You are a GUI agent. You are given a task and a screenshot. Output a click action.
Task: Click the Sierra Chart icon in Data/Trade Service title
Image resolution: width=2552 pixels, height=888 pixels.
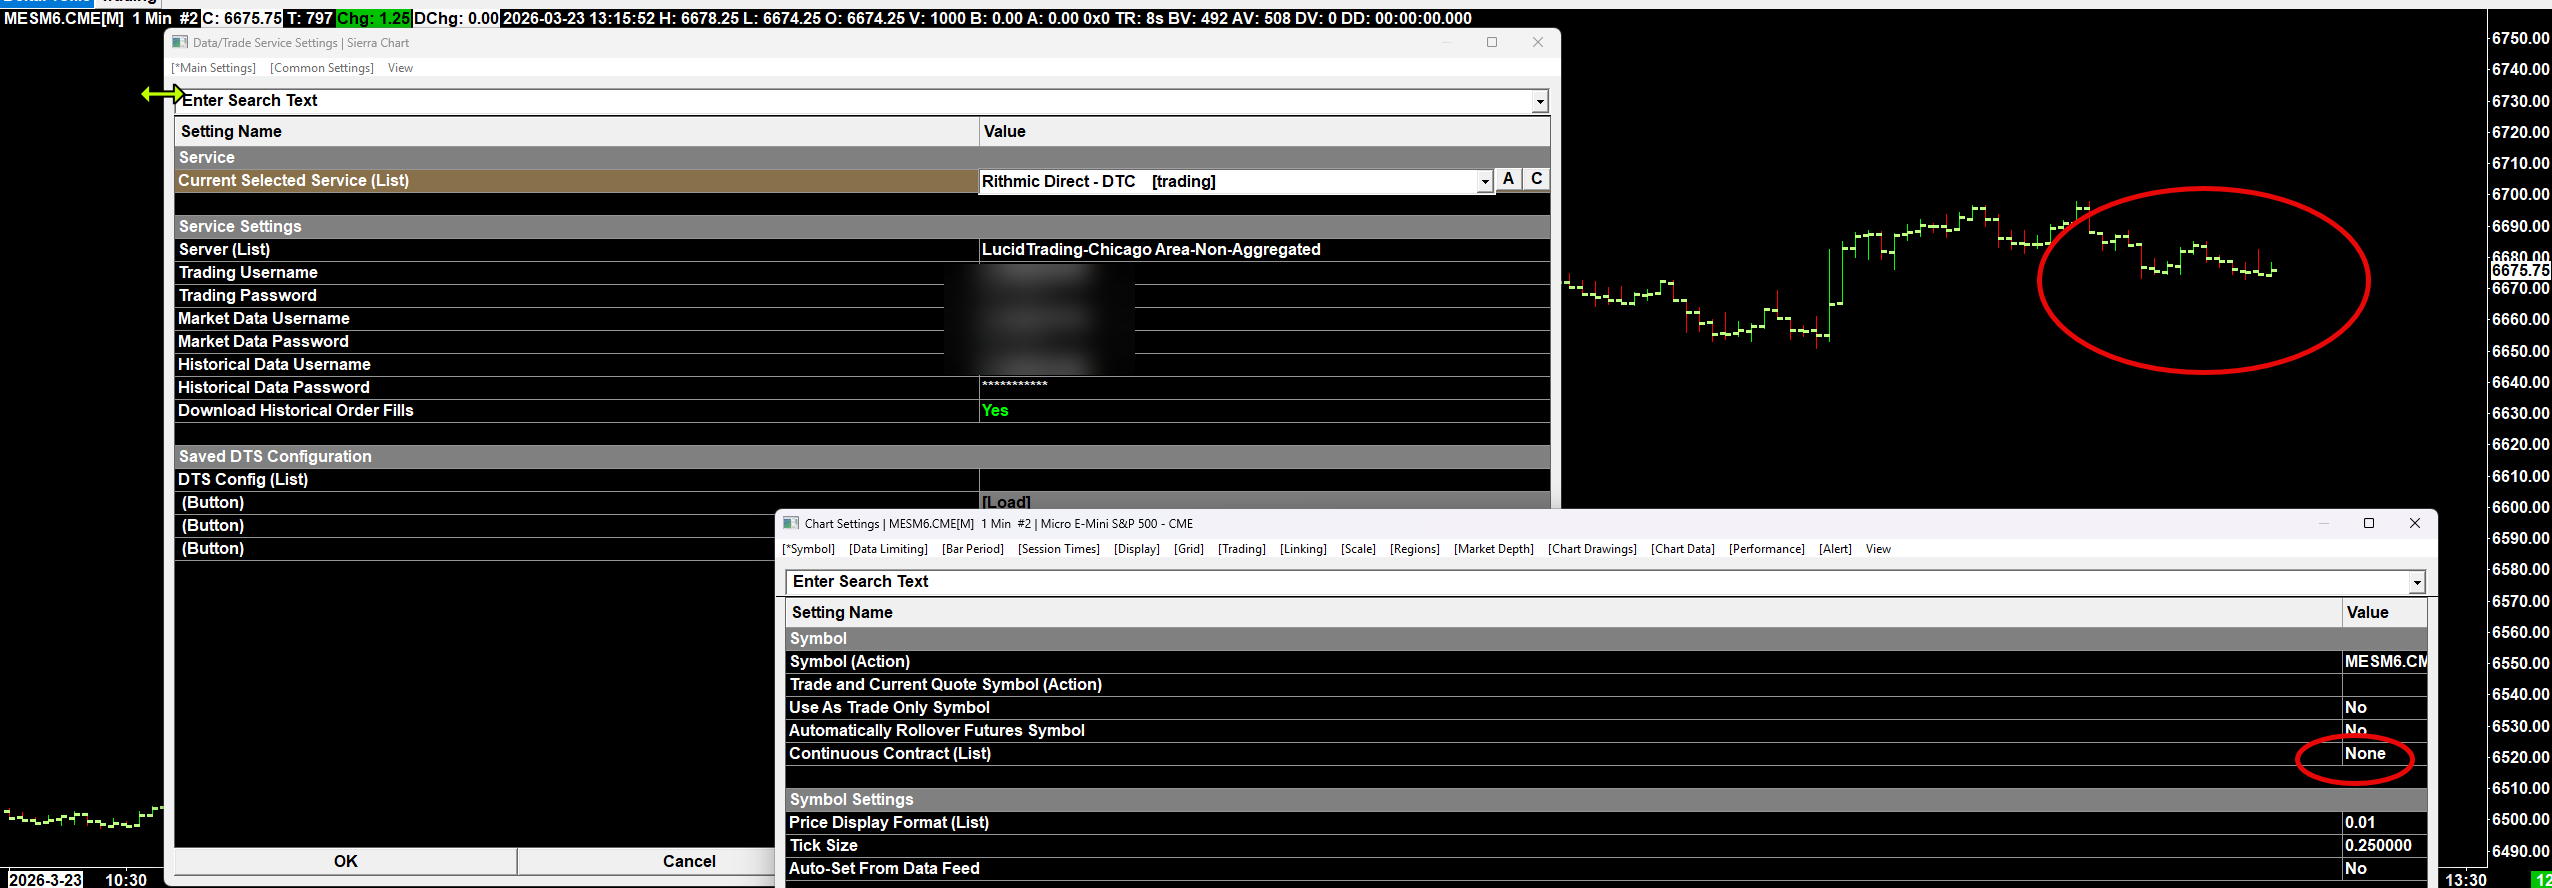[180, 42]
